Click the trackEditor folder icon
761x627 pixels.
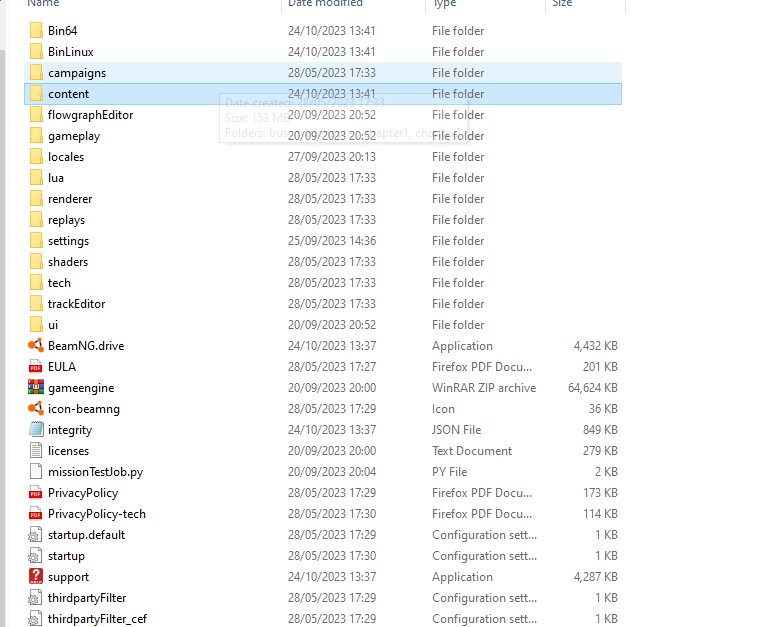[36, 304]
